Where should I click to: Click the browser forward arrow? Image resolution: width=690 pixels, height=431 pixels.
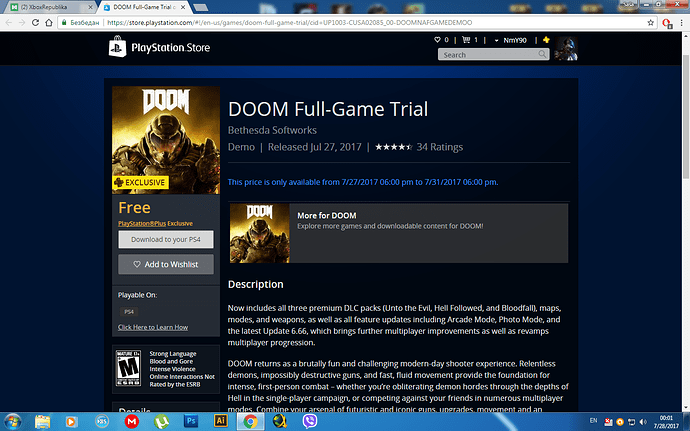[x=22, y=22]
